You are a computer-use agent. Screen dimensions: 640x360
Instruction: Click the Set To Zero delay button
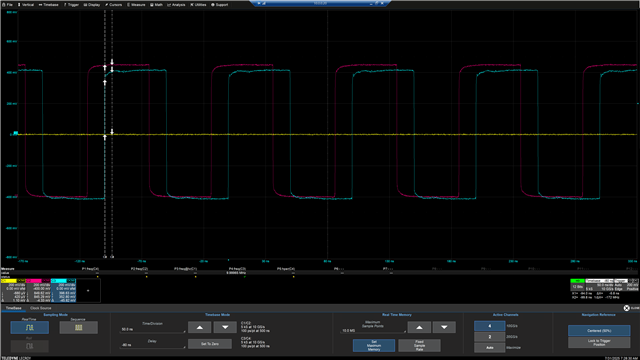pos(210,344)
